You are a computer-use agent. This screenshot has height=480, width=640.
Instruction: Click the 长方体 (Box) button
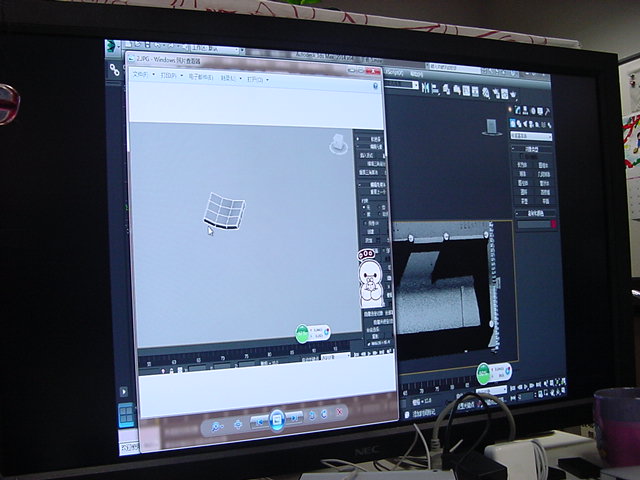click(522, 165)
